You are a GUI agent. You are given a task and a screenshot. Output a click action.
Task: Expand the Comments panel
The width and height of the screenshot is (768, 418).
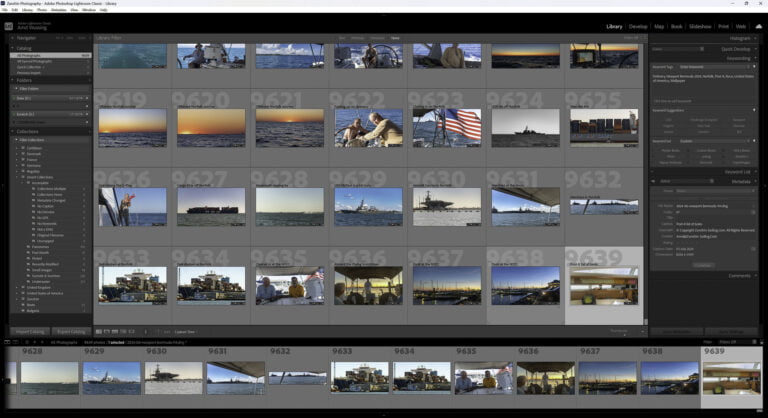[755, 275]
